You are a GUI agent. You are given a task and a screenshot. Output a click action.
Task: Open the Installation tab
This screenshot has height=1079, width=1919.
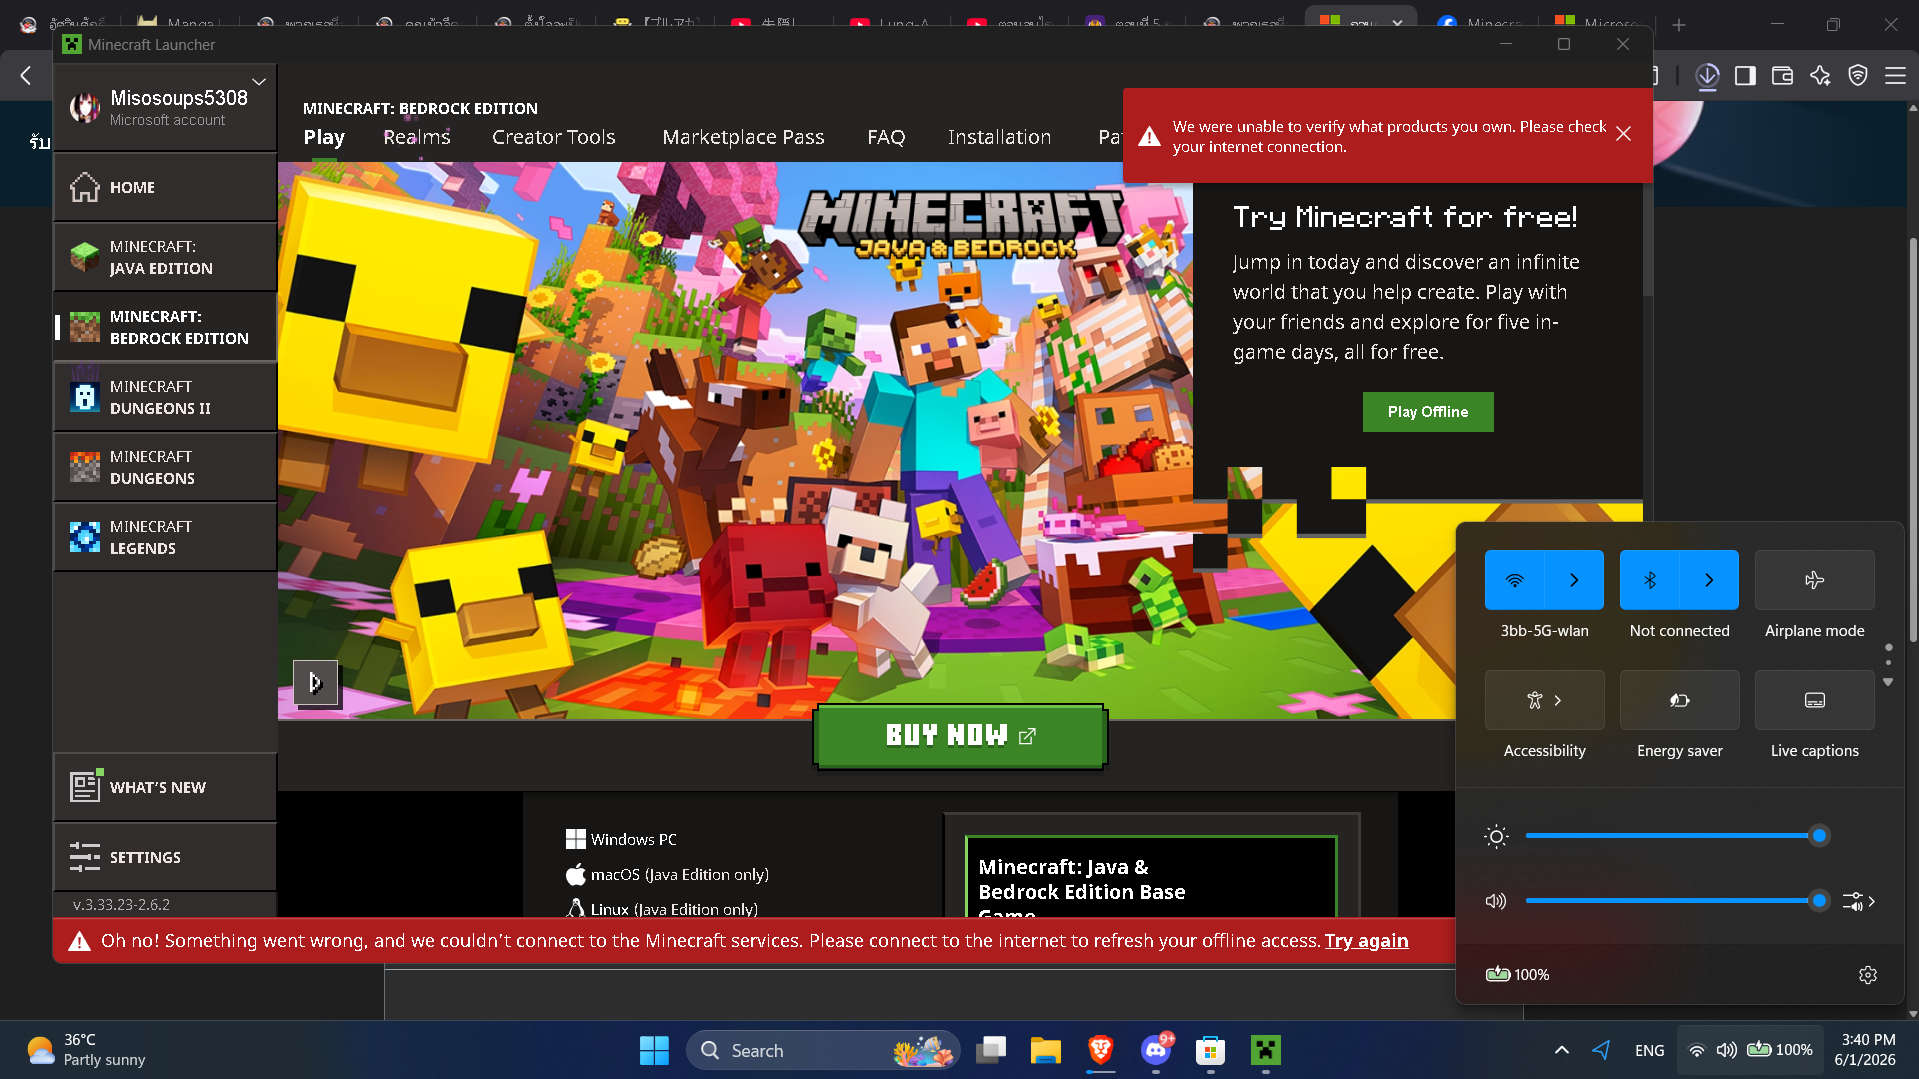click(999, 137)
